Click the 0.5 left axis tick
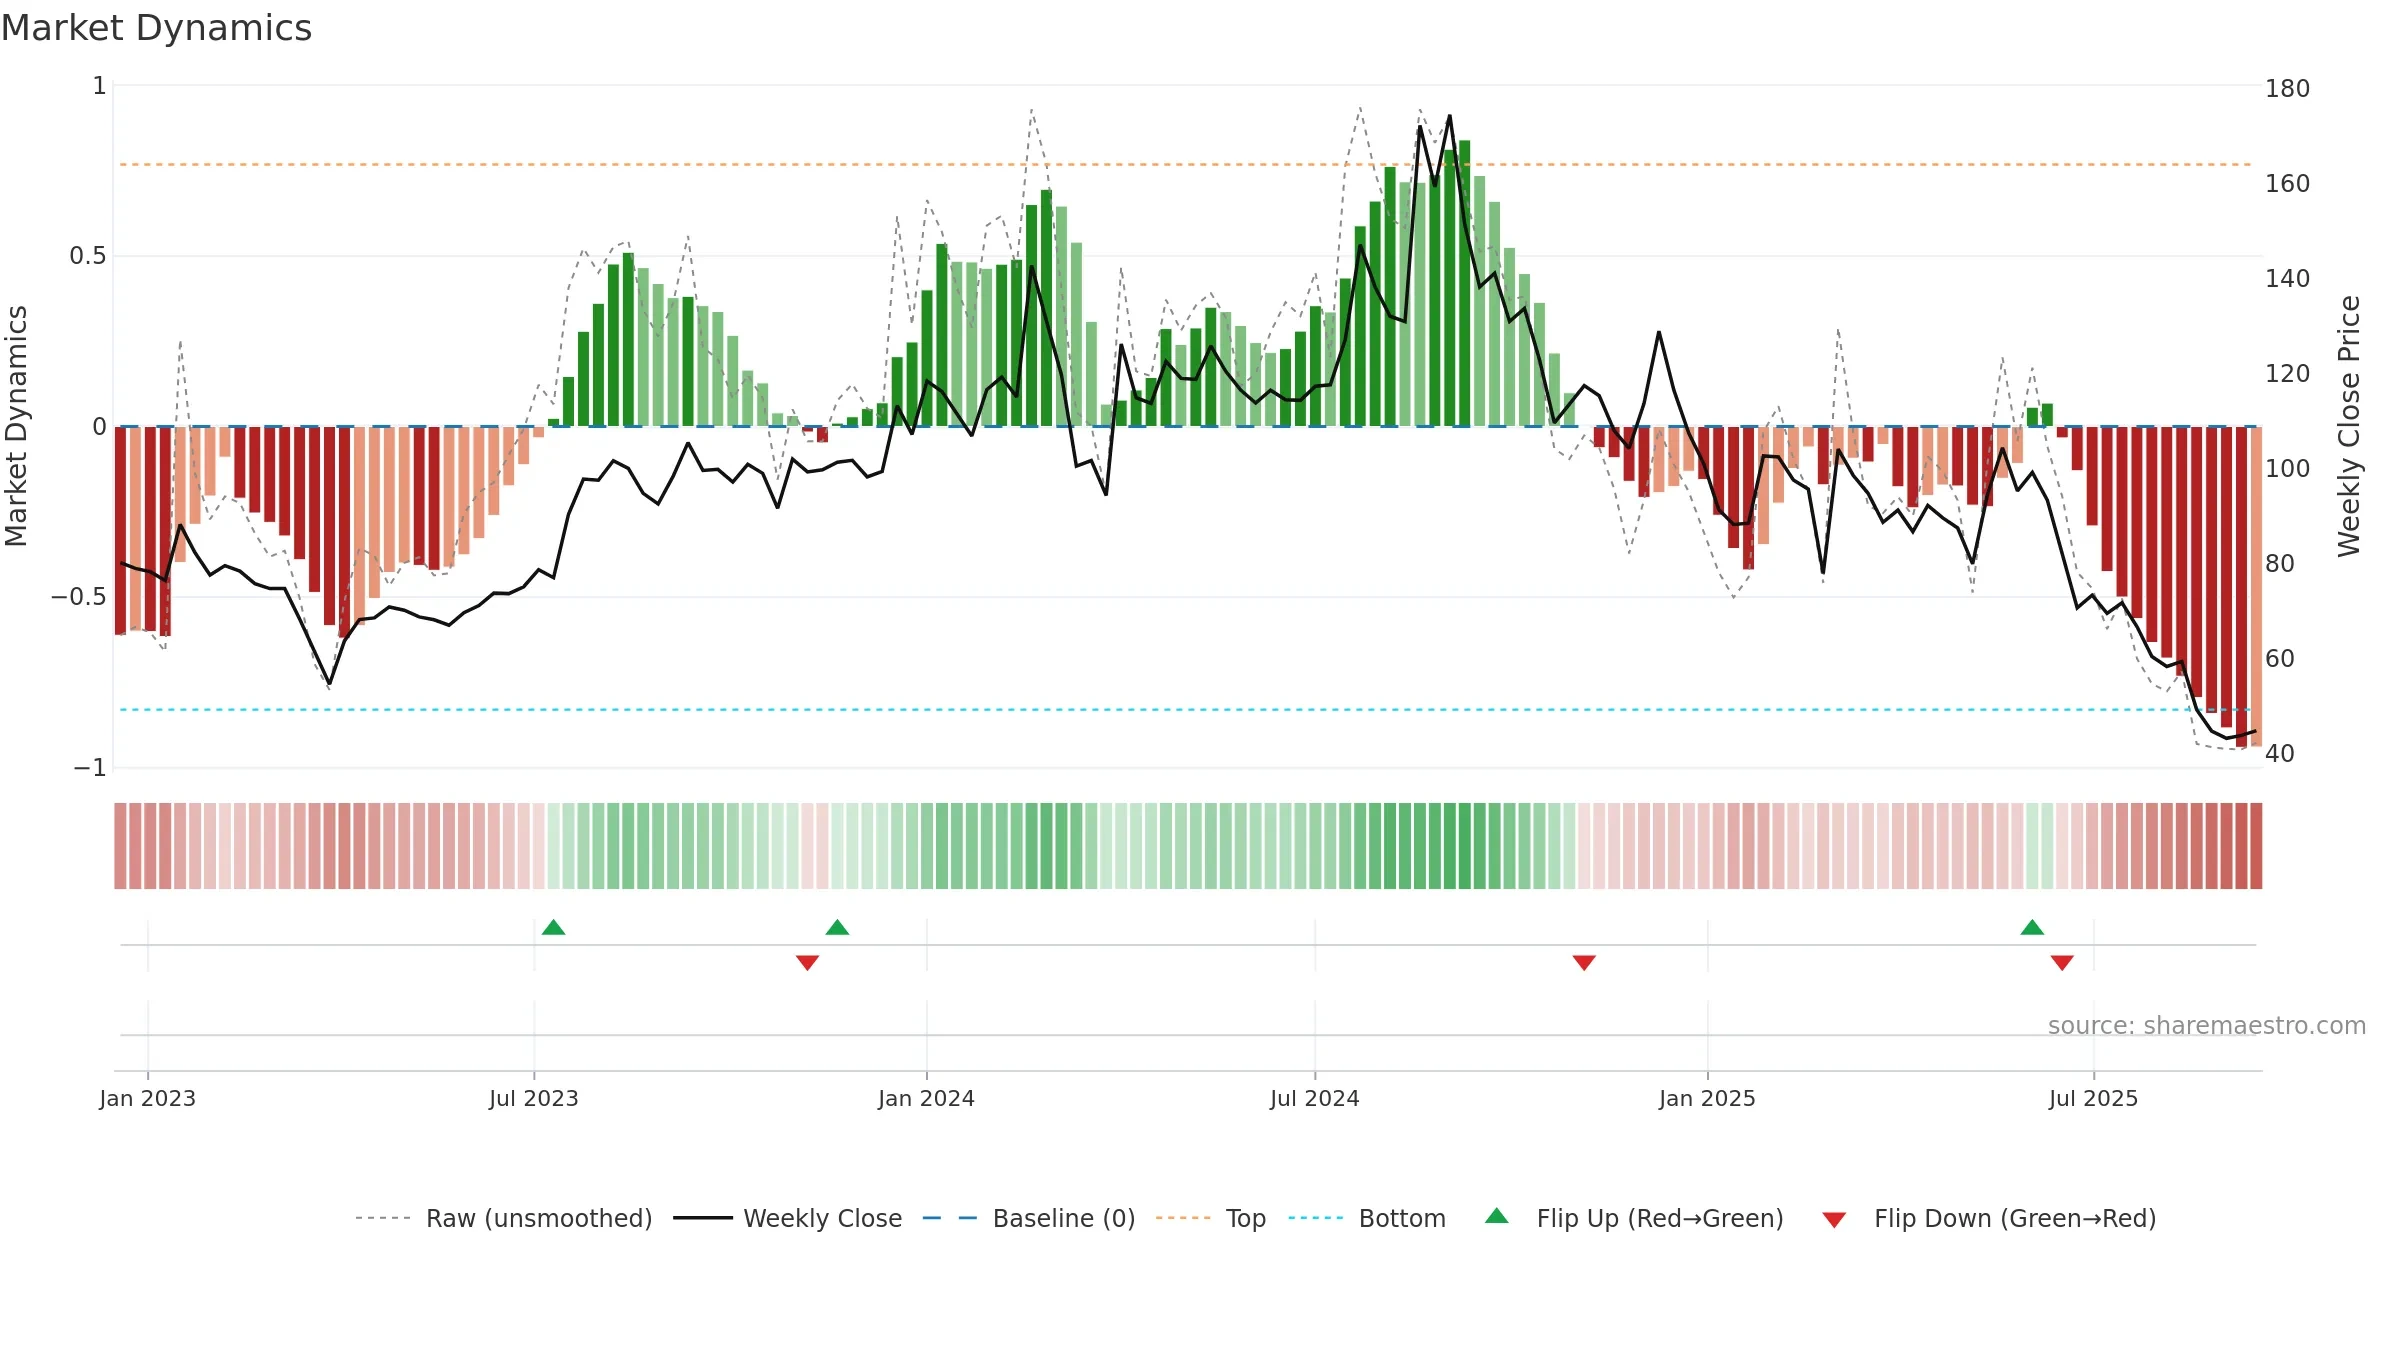 click(x=88, y=256)
